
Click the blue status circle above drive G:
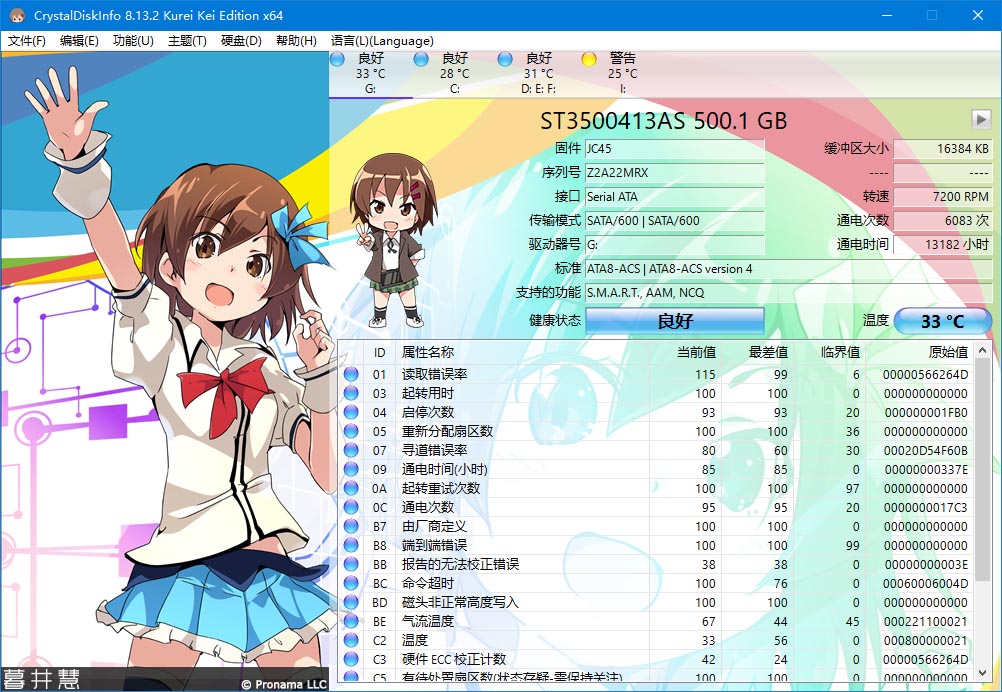point(336,59)
